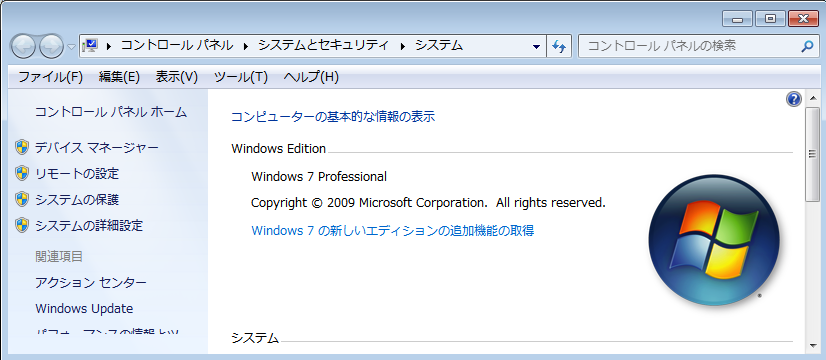Open the 編集(E) menu

119,77
